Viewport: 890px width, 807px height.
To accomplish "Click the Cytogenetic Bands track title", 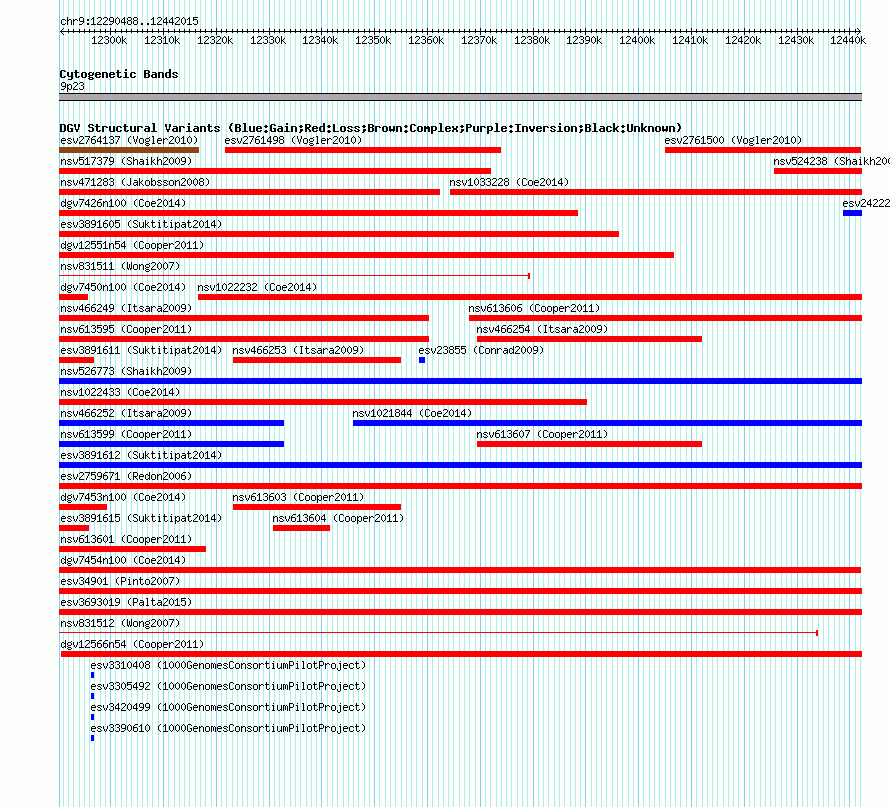I will [x=119, y=74].
